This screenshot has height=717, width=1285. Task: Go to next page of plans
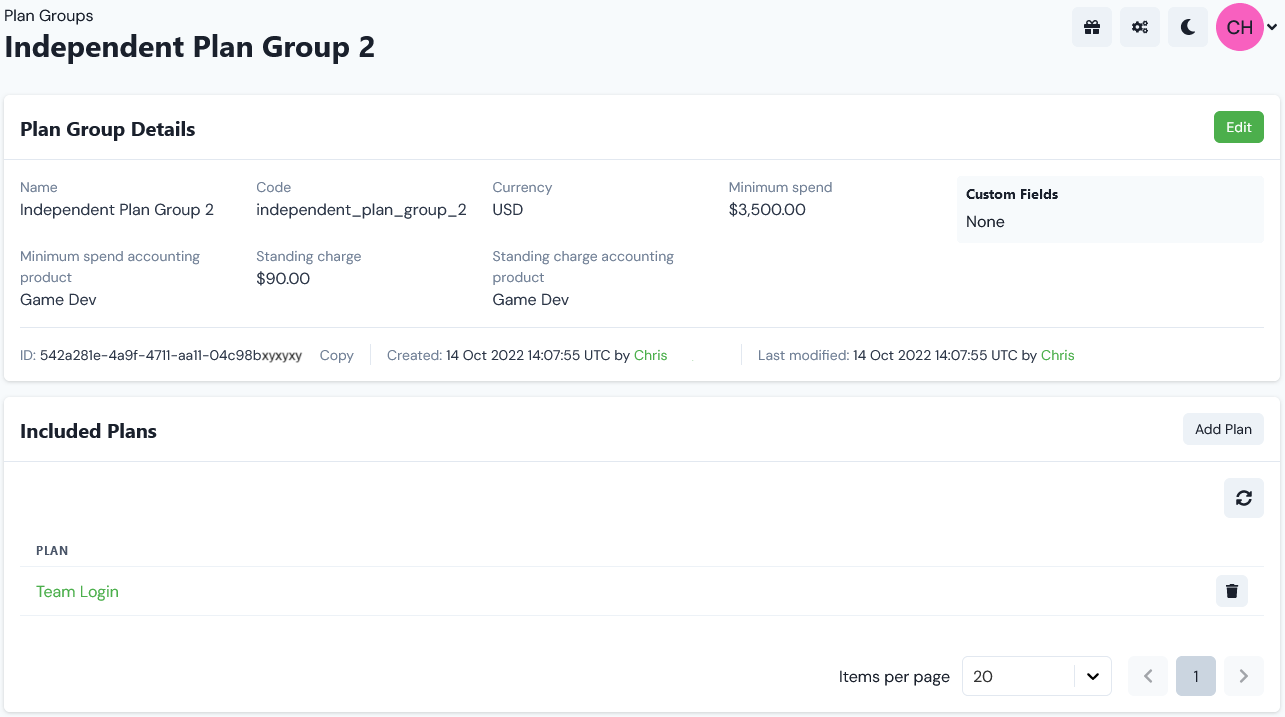(x=1243, y=676)
